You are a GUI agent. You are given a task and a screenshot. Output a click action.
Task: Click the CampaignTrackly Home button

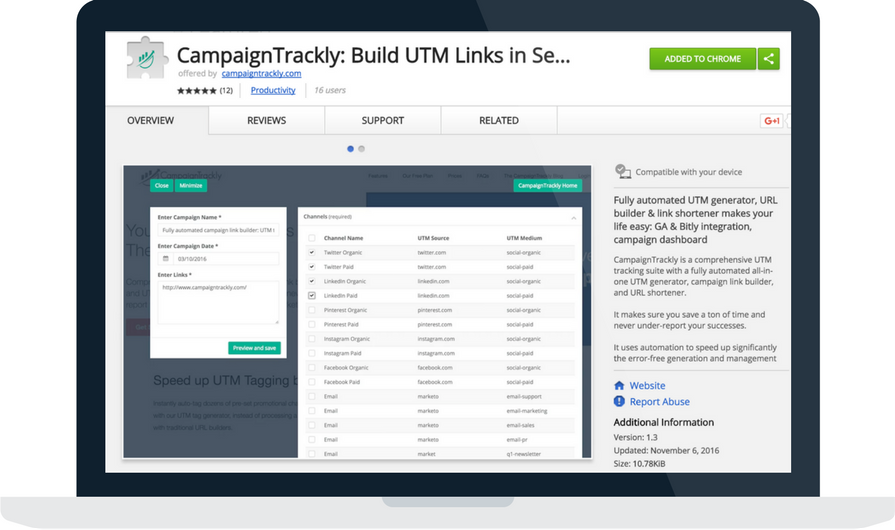(x=547, y=185)
